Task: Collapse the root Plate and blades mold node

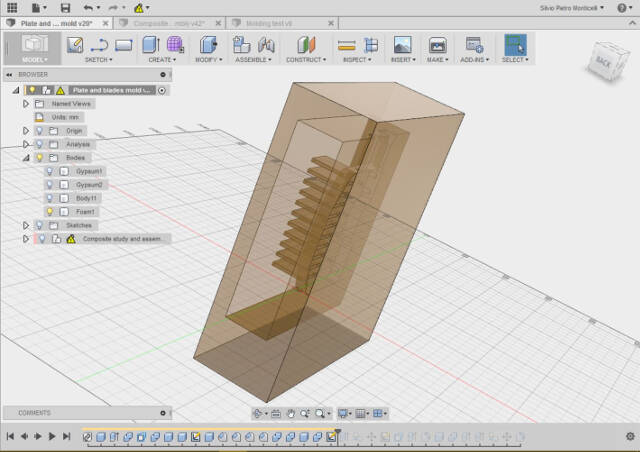Action: [16, 90]
